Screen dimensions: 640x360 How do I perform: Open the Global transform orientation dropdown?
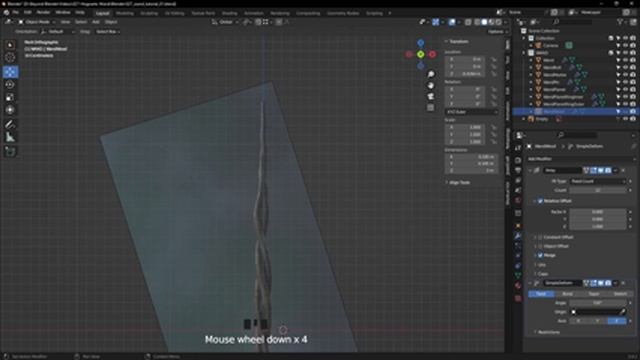[x=225, y=22]
